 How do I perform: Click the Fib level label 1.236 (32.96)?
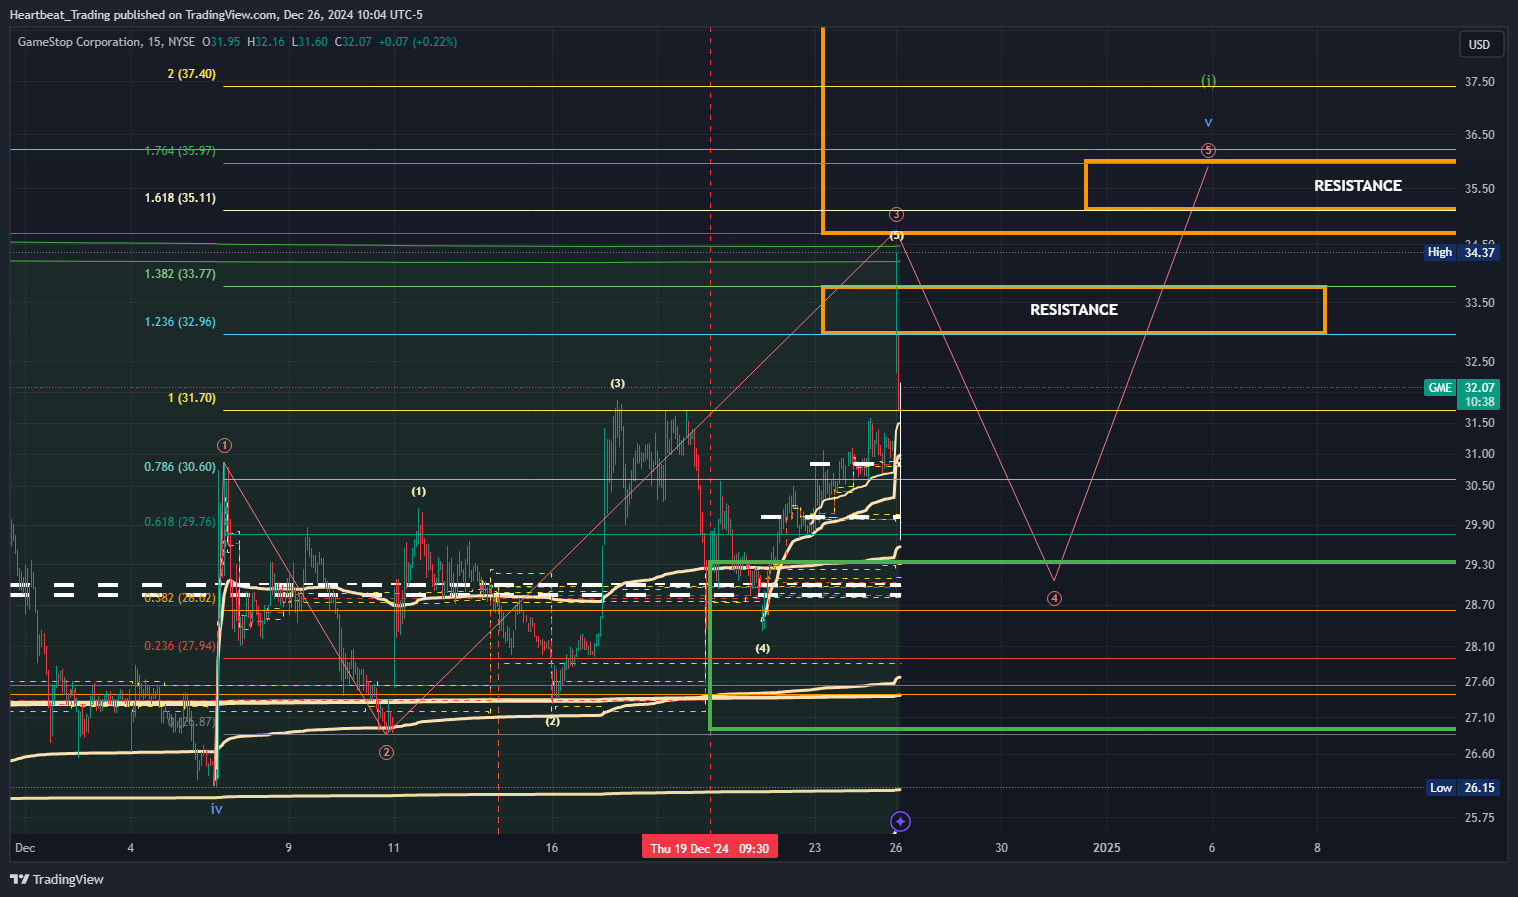click(x=180, y=322)
